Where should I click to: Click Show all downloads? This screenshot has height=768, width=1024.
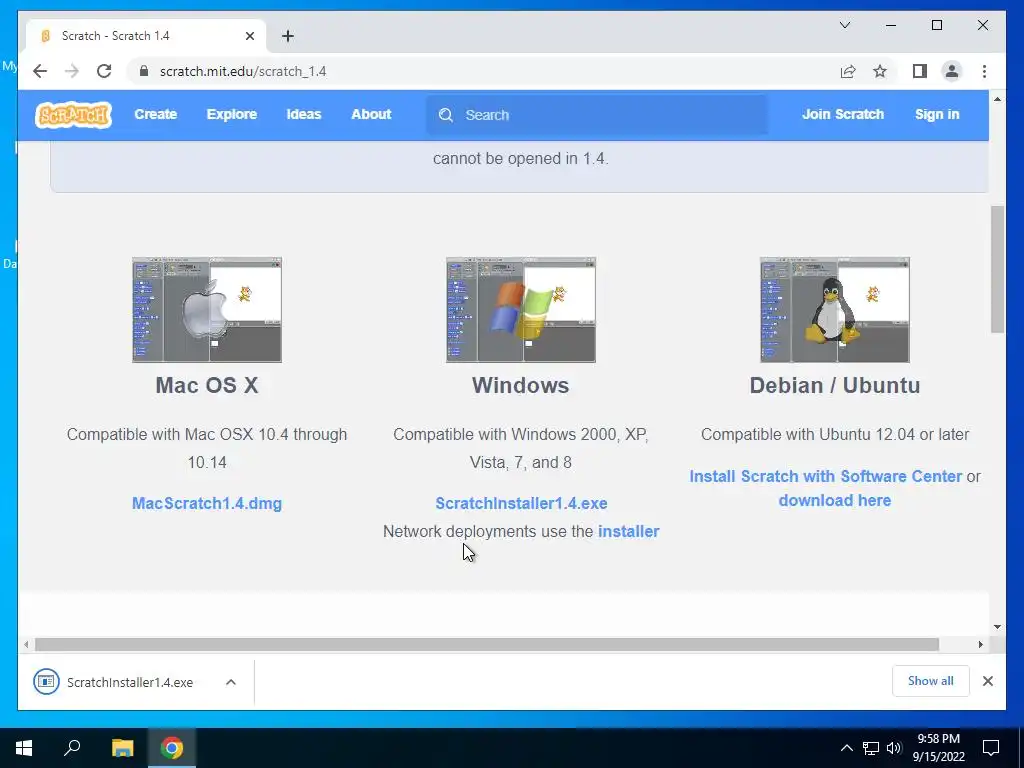(931, 681)
